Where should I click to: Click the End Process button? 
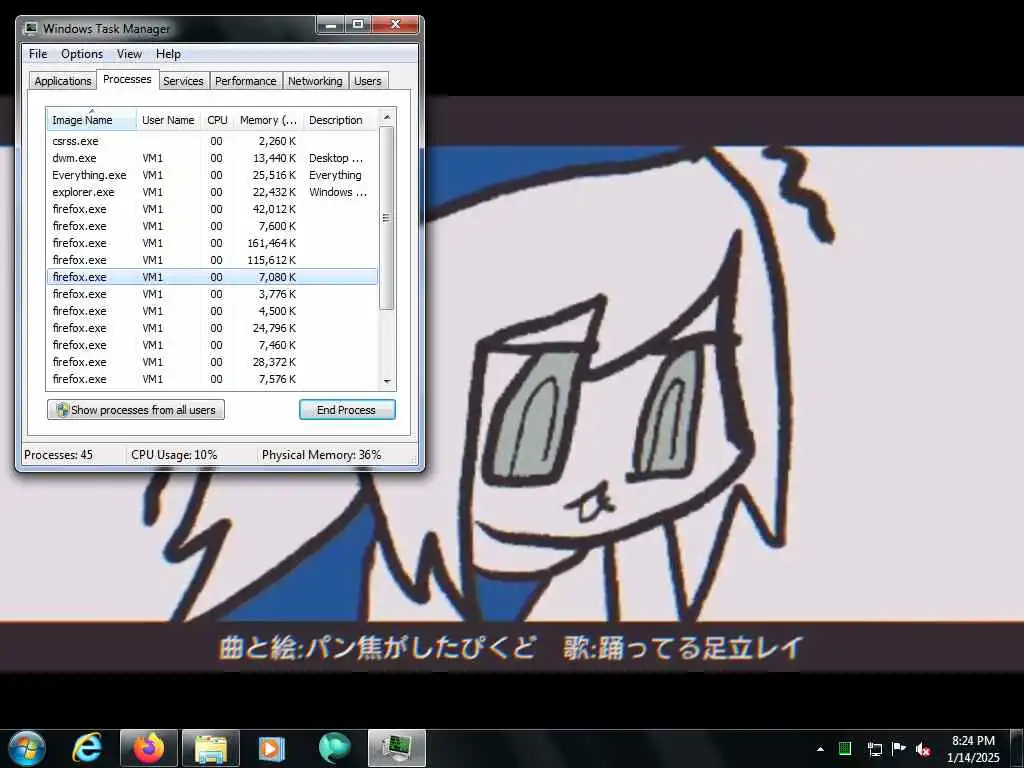pos(347,410)
